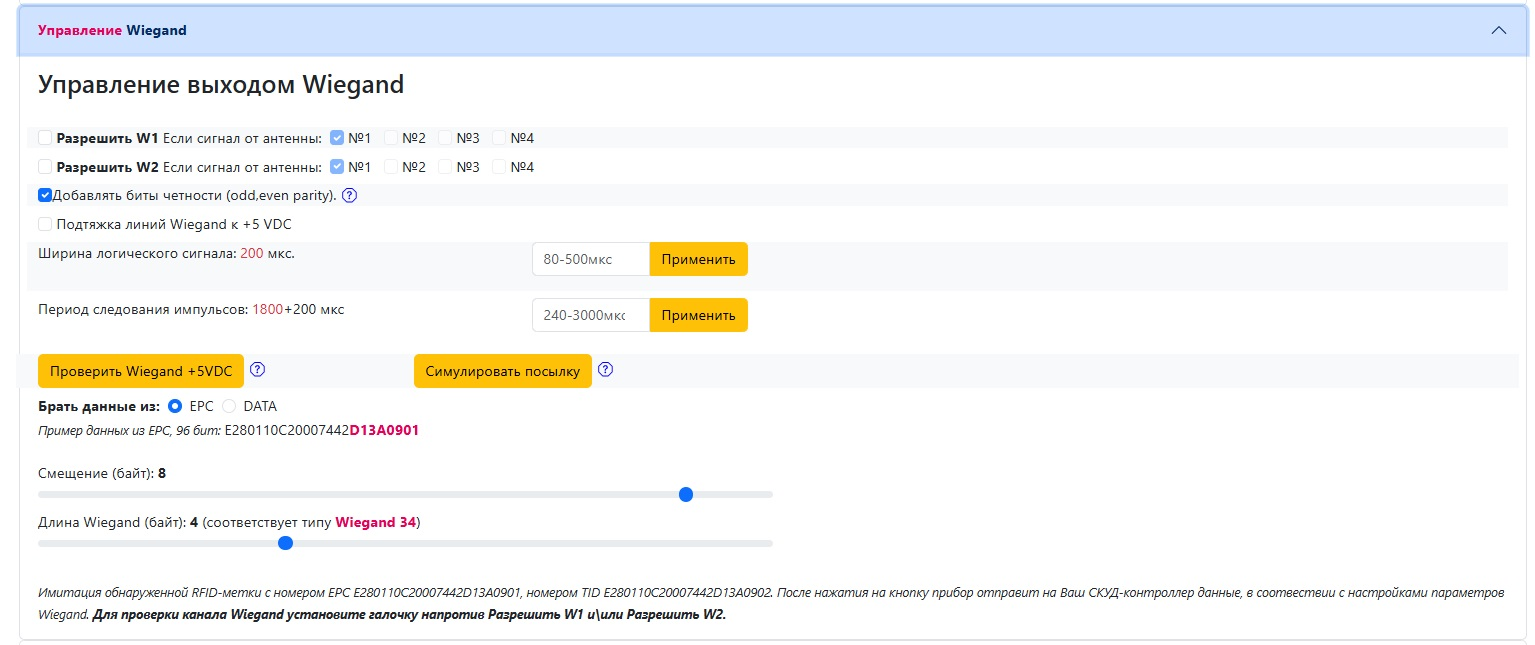Select the EPC radio button
1535x645 pixels.
(175, 406)
